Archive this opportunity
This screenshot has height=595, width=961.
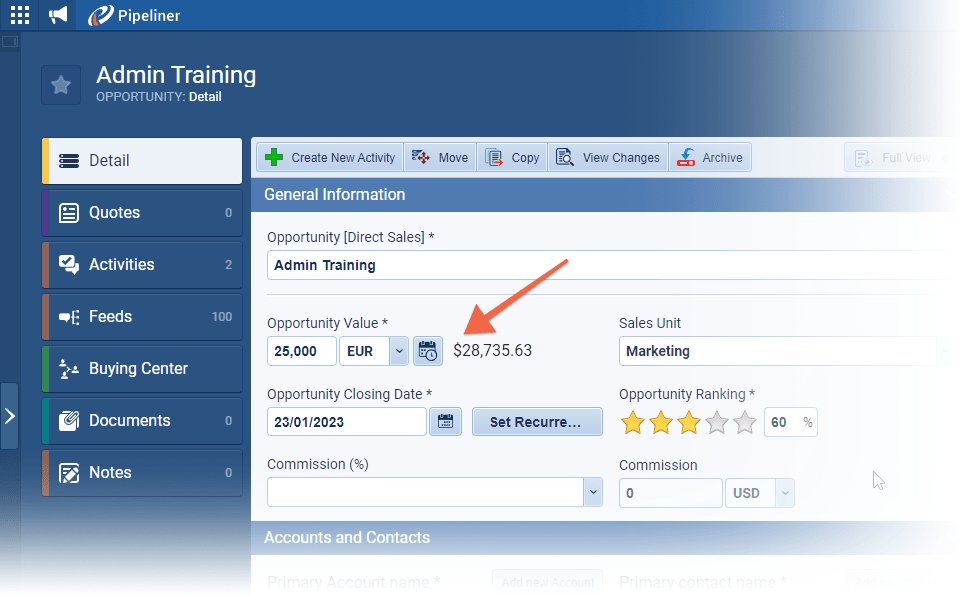[710, 158]
